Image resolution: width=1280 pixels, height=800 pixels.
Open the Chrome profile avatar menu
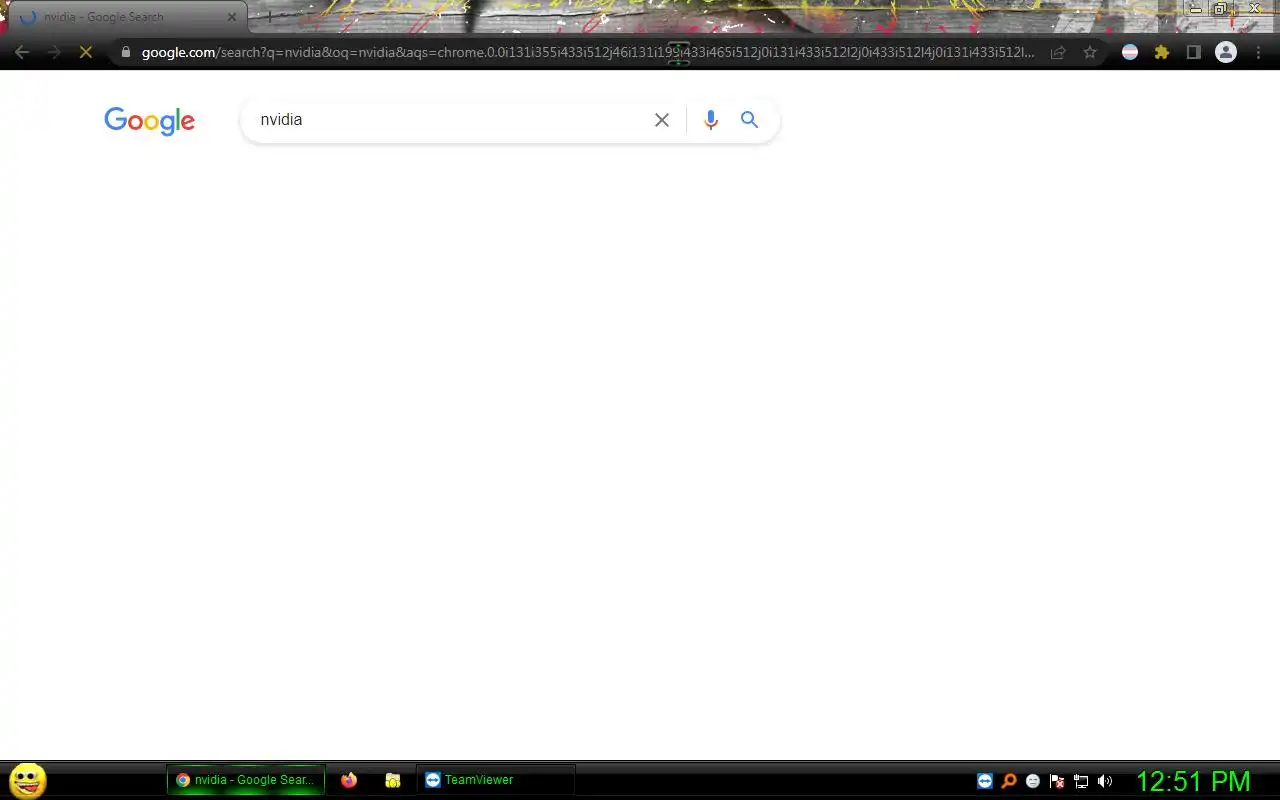(x=1226, y=52)
